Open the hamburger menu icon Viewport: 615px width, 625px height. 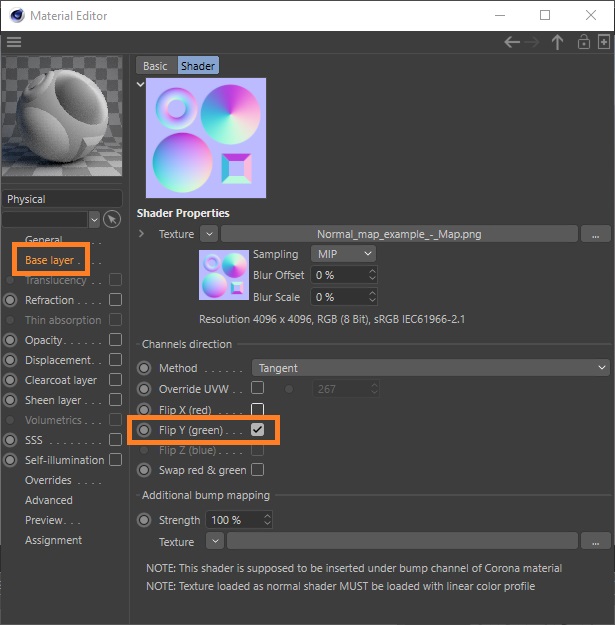(x=13, y=42)
